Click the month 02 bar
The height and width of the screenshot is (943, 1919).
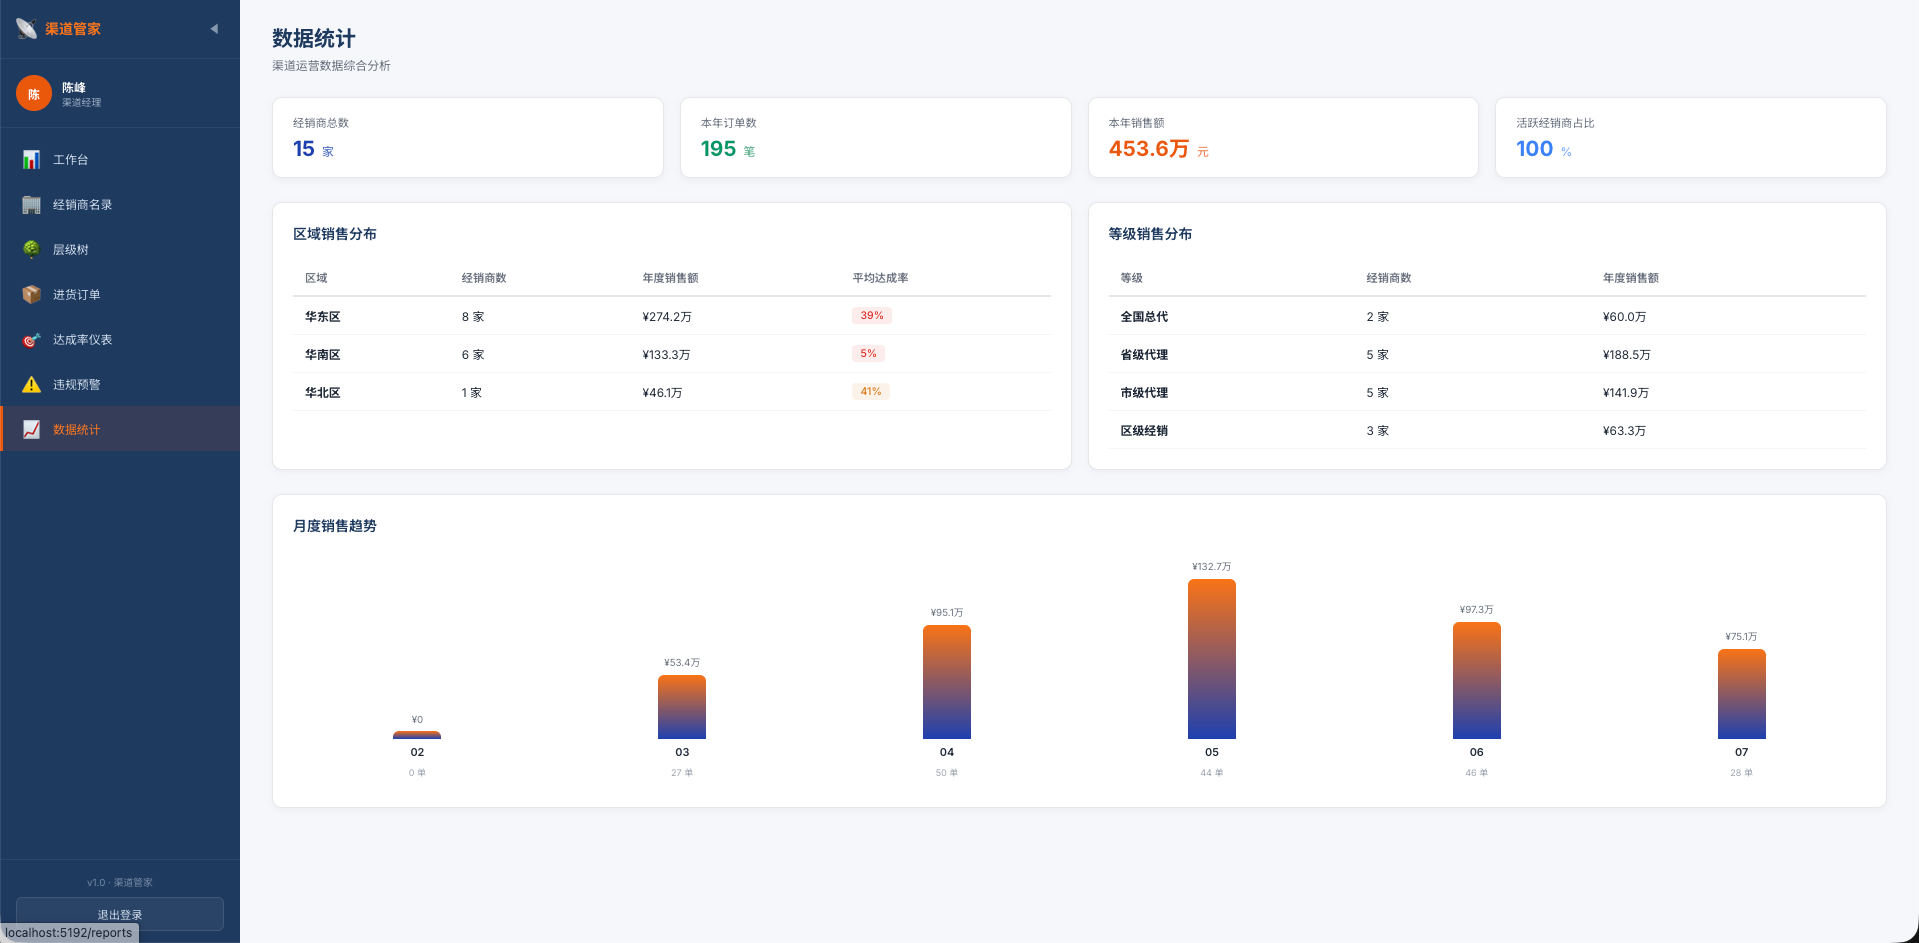pyautogui.click(x=417, y=735)
